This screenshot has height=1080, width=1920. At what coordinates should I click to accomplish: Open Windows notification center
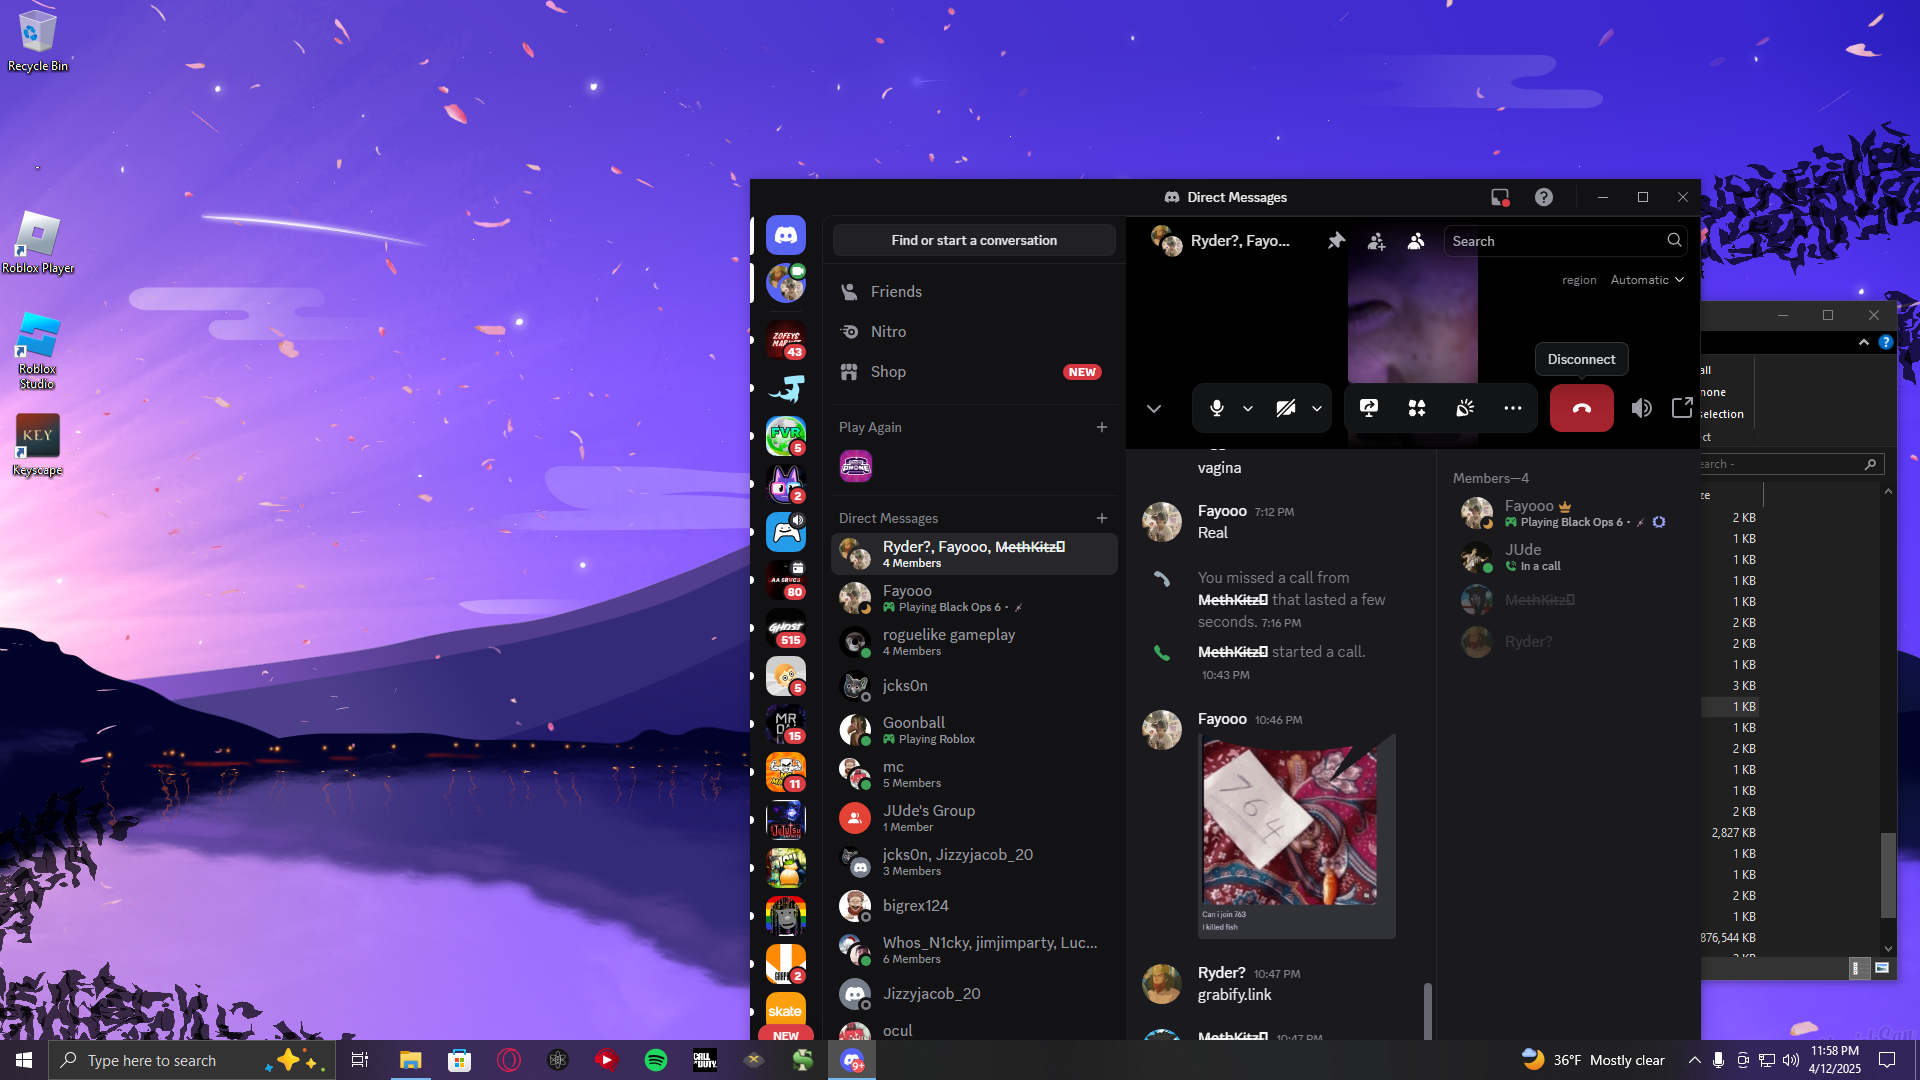(x=1887, y=1060)
